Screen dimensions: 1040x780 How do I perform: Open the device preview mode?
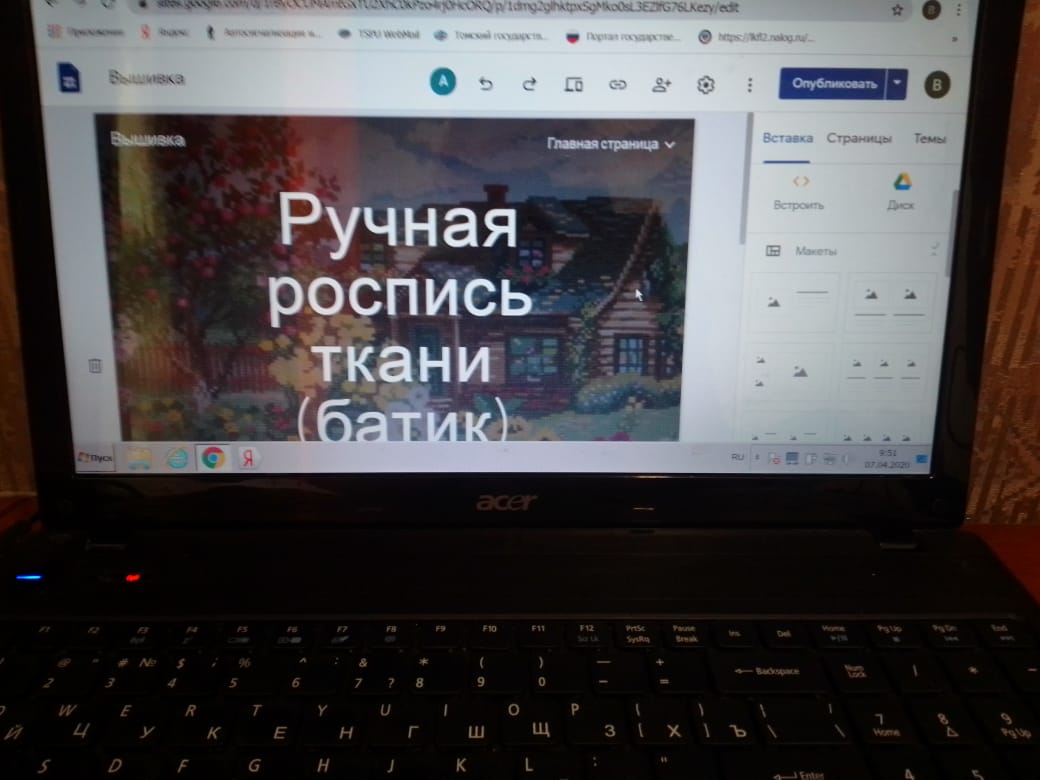pyautogui.click(x=574, y=84)
